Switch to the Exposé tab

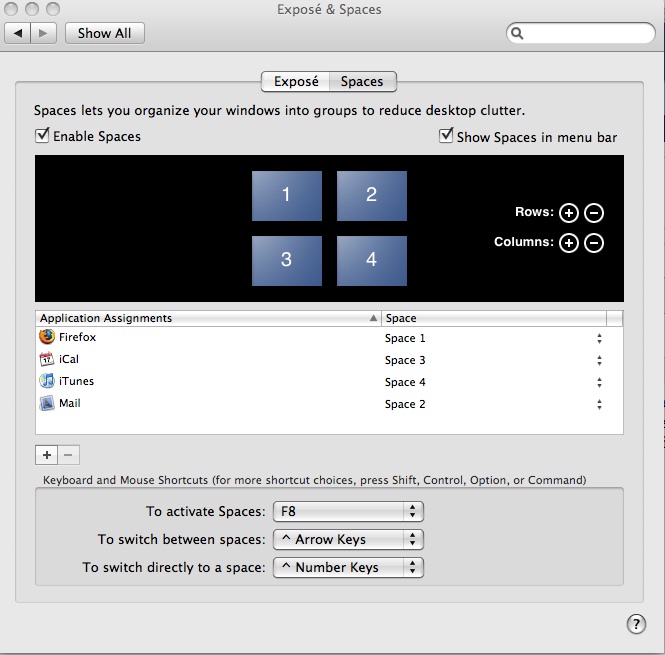[x=296, y=81]
